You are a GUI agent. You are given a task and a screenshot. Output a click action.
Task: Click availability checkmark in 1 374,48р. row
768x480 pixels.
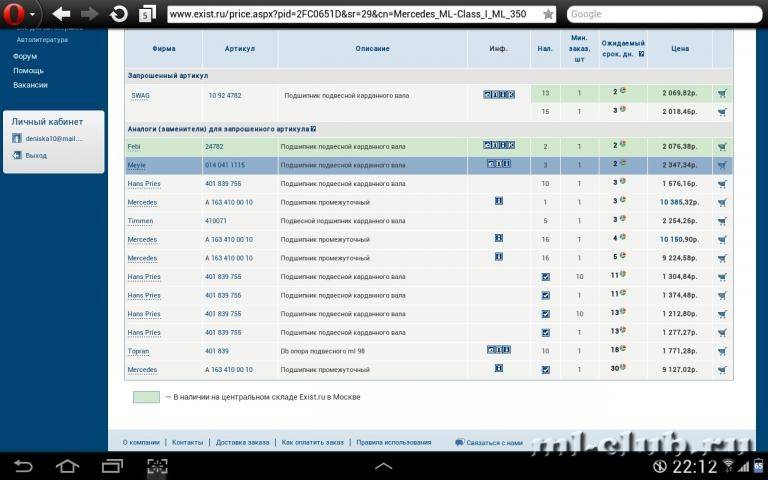pyautogui.click(x=546, y=295)
